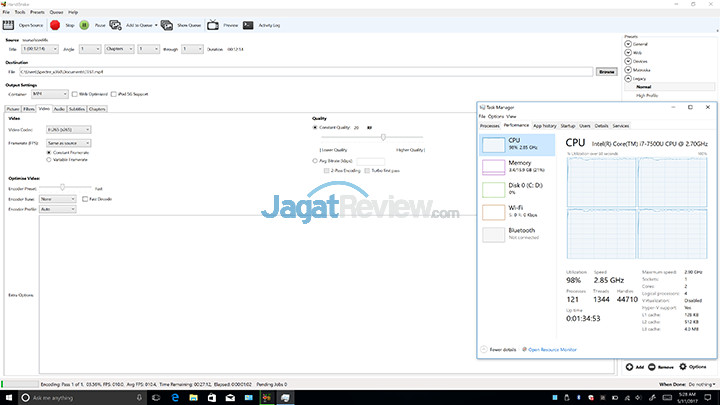Viewport: 720px width, 405px height.
Task: Click the Constant Quality slider handle
Action: pyautogui.click(x=383, y=137)
